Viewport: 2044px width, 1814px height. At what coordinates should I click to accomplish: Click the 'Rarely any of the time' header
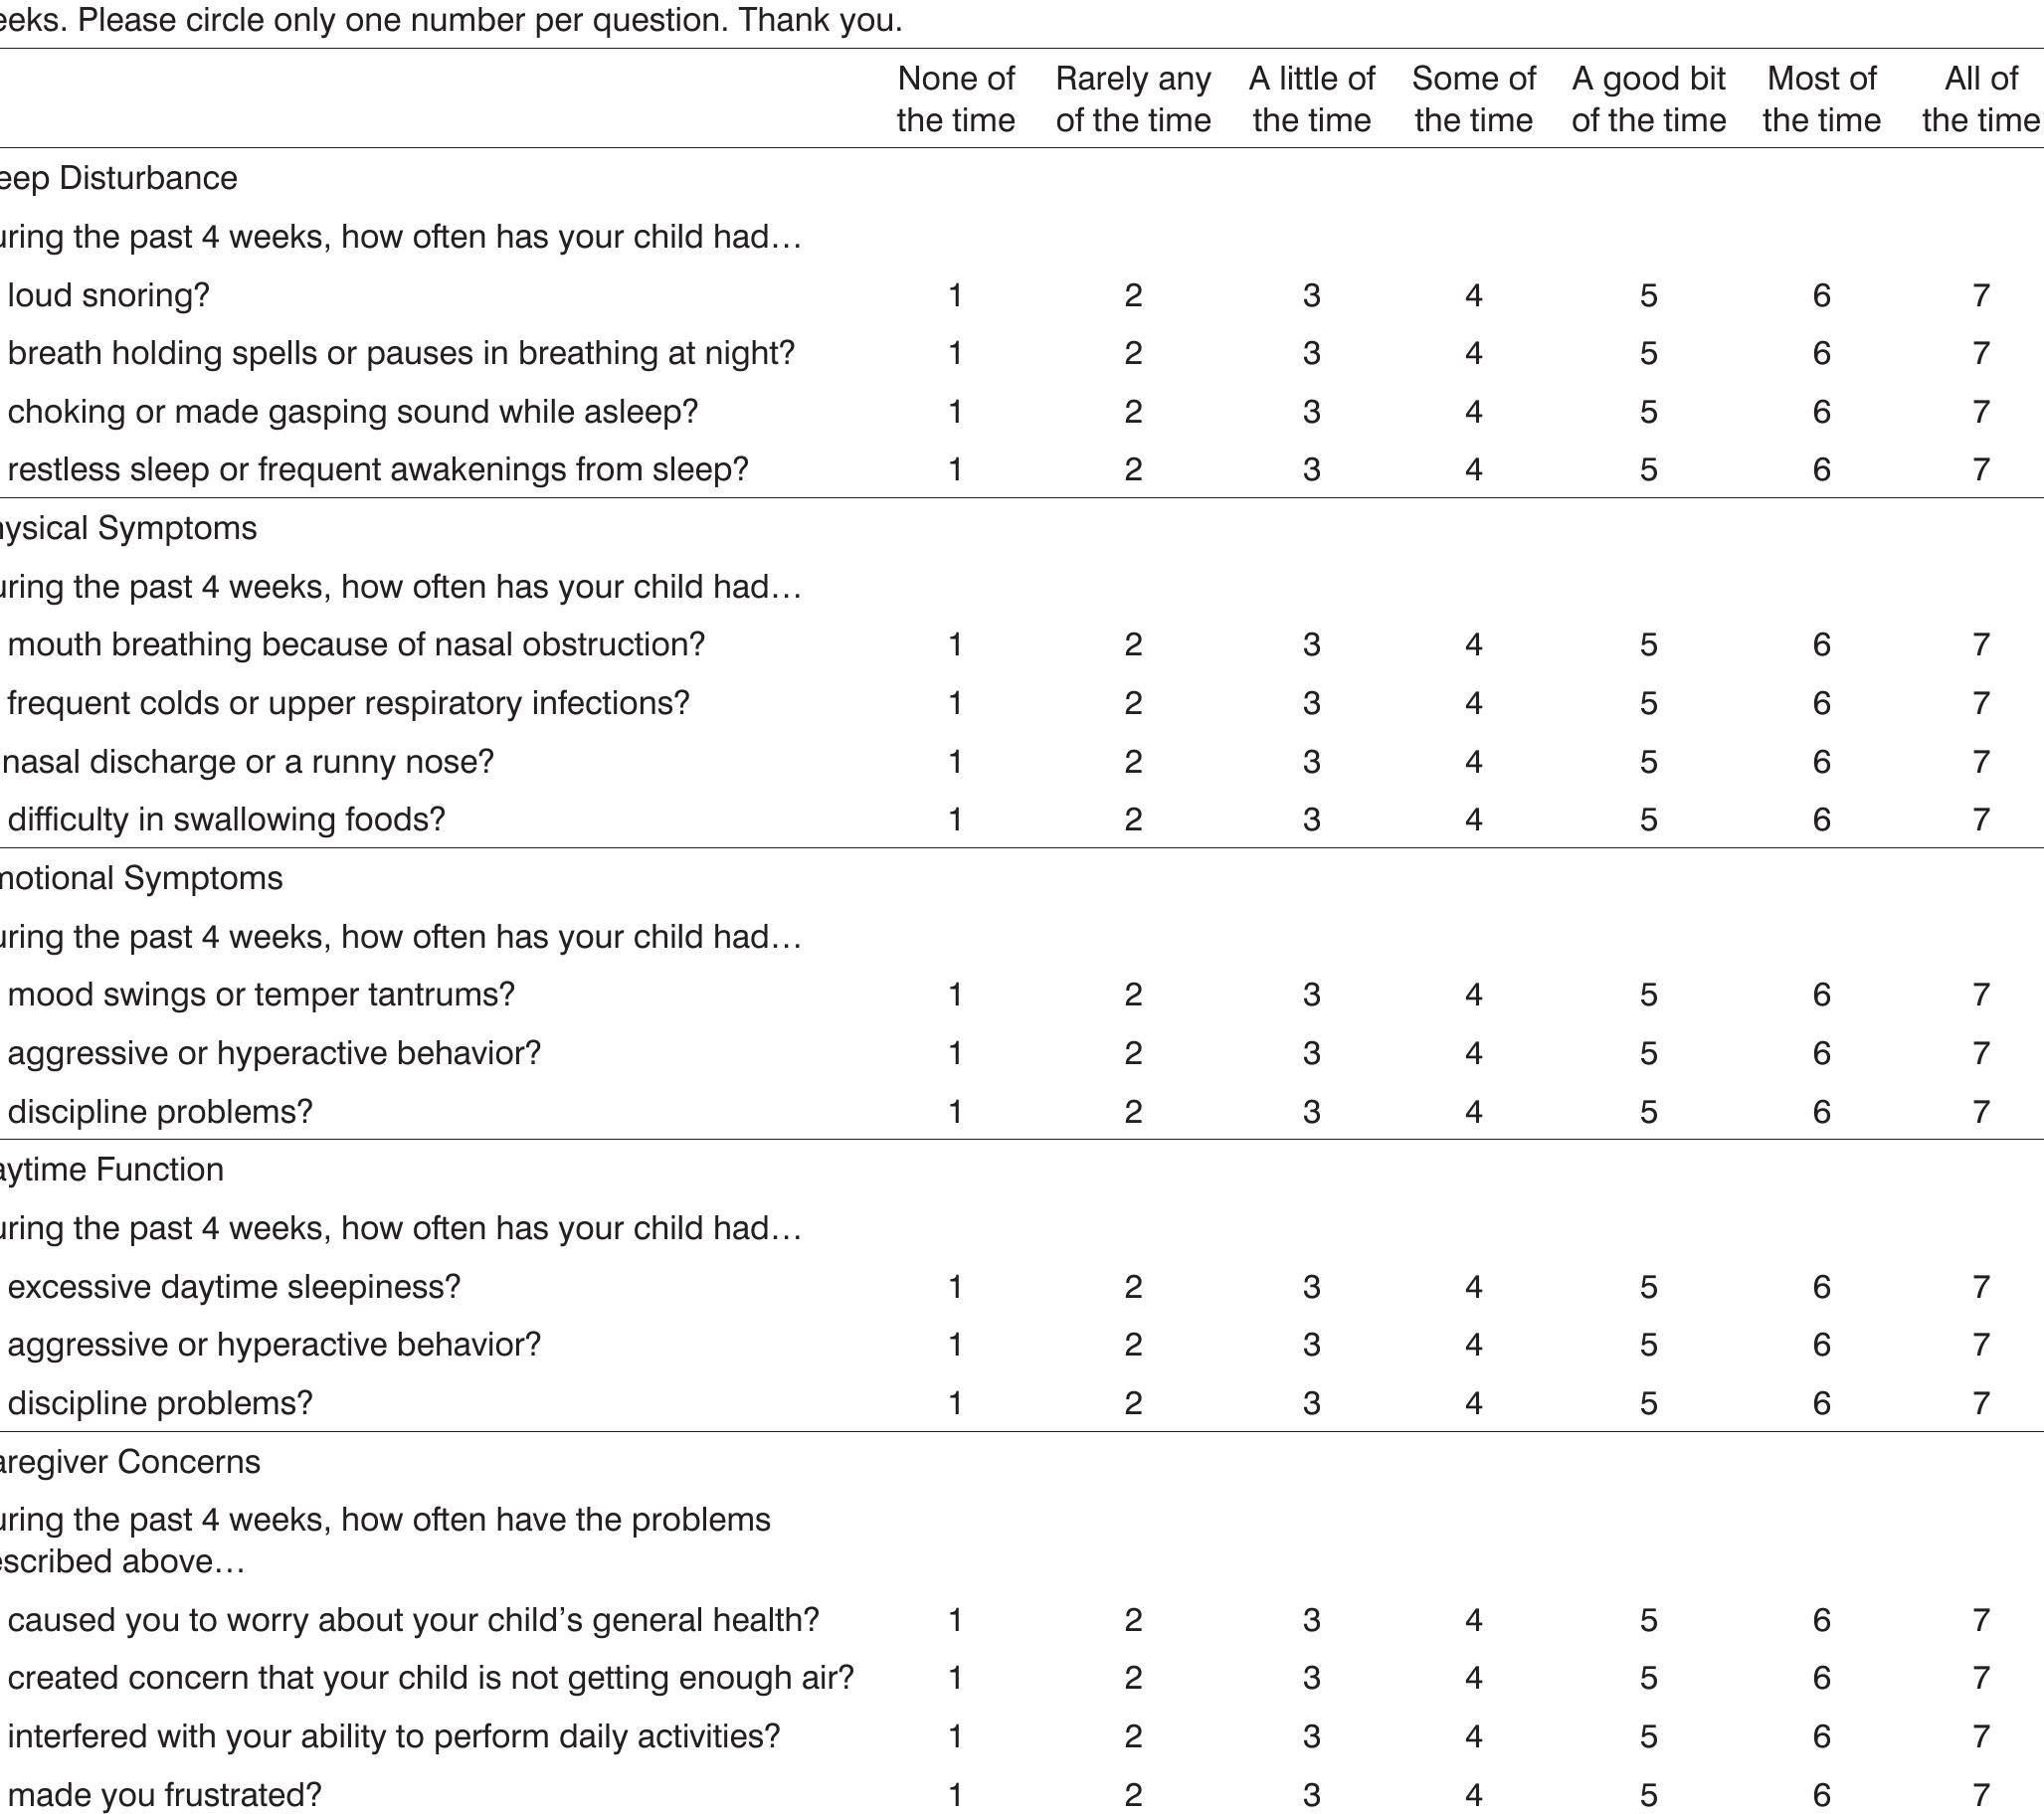tap(1132, 99)
